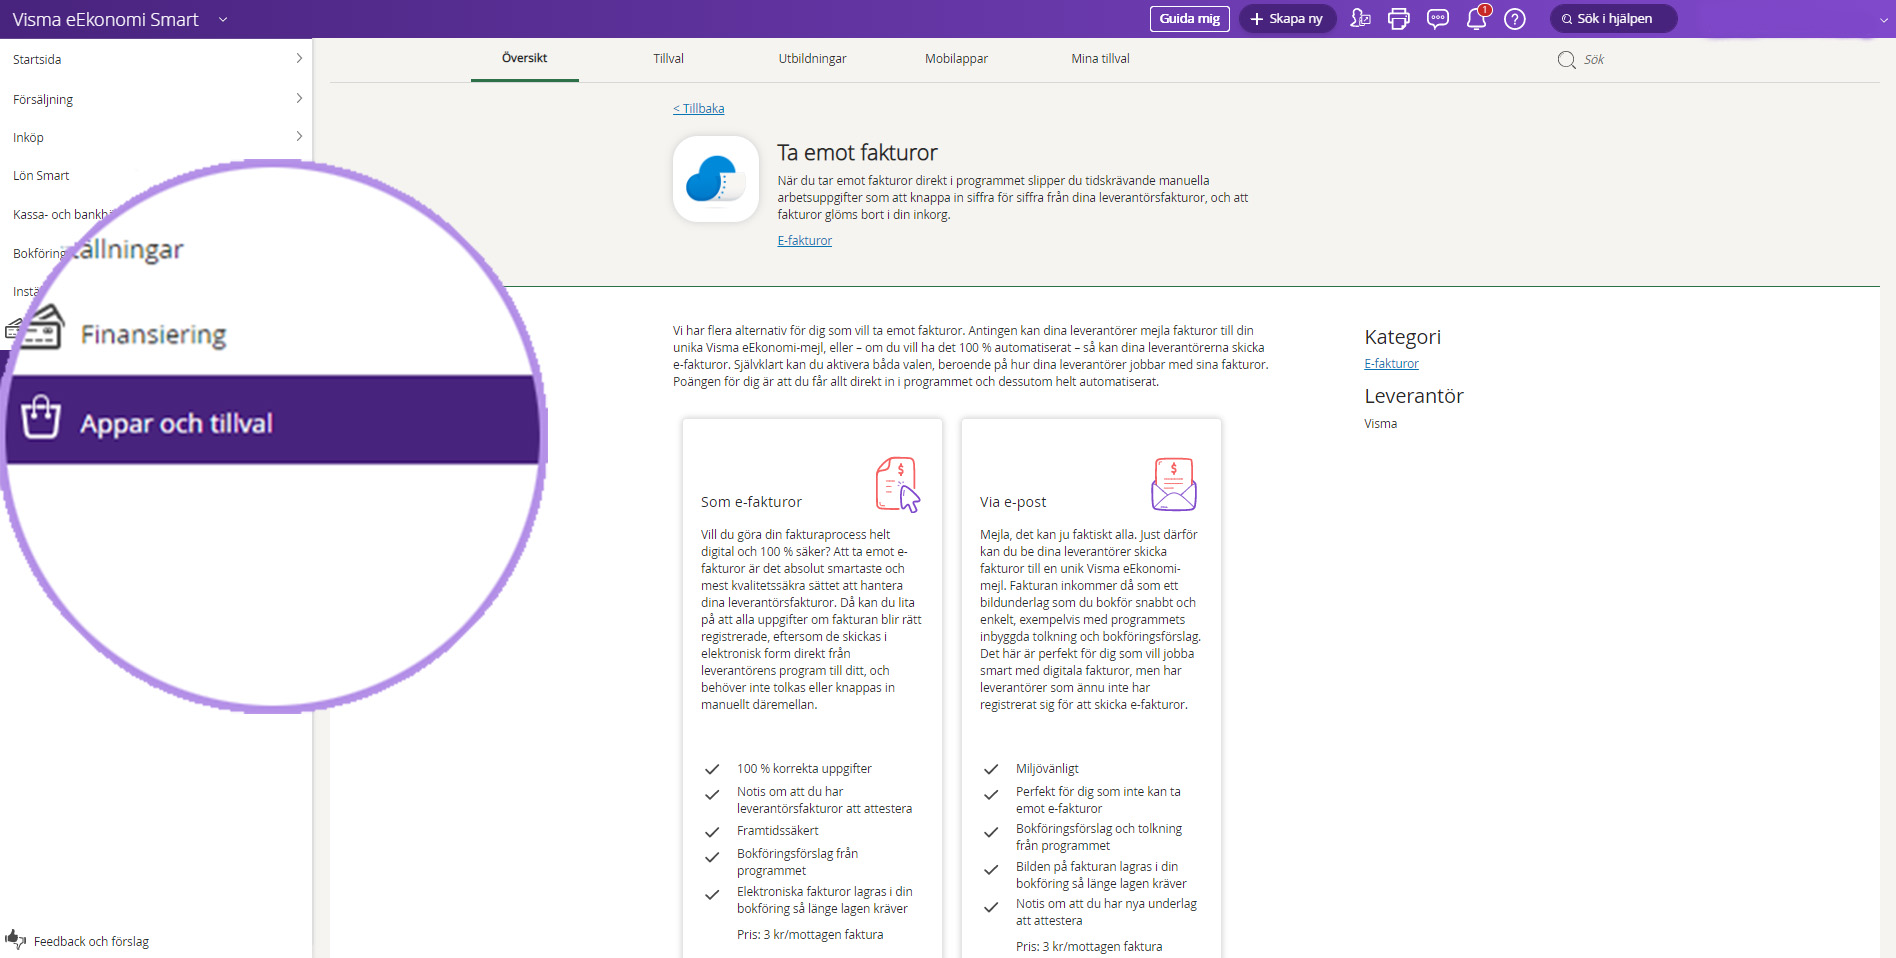This screenshot has height=958, width=1896.
Task: Click the Visma supplier text
Action: [1380, 424]
